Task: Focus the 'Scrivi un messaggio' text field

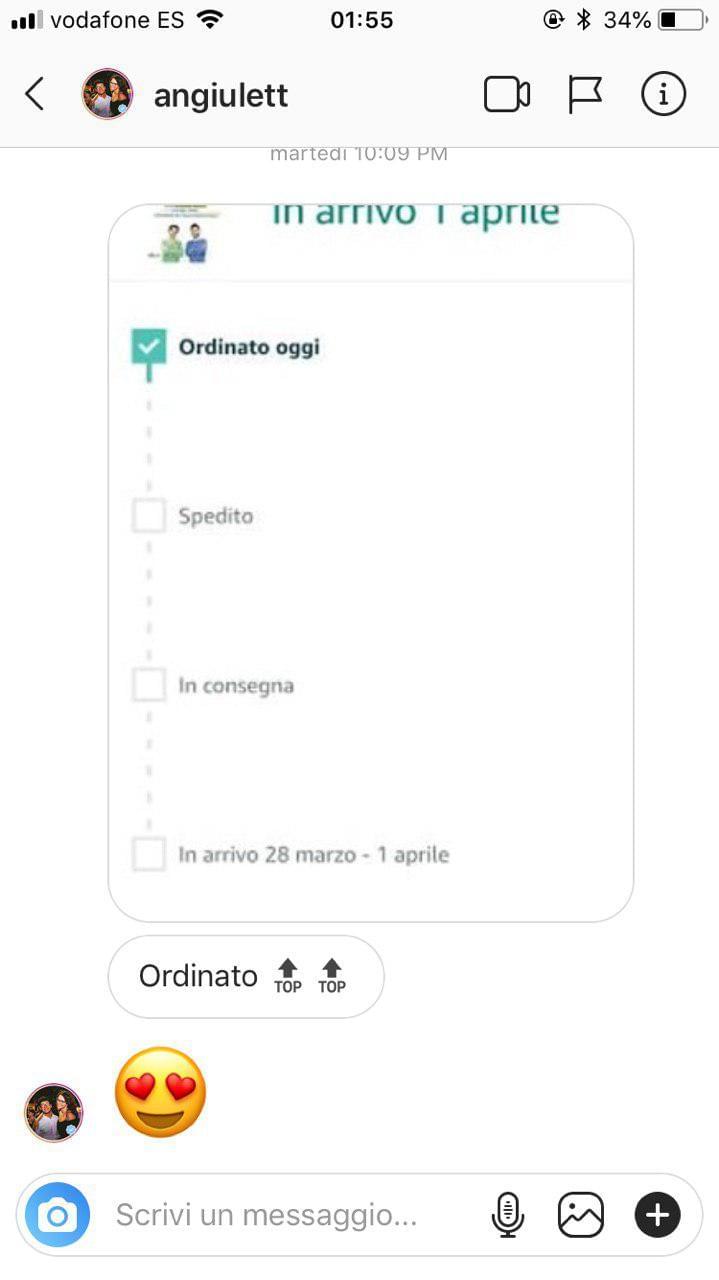Action: click(x=290, y=1215)
